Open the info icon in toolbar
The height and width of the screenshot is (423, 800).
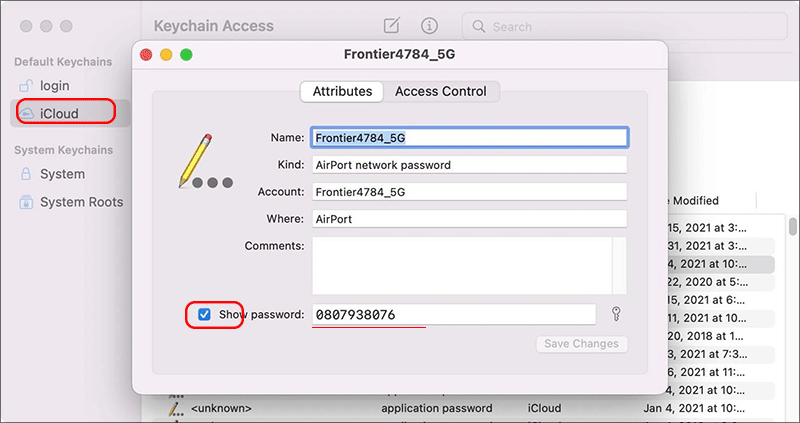(429, 26)
